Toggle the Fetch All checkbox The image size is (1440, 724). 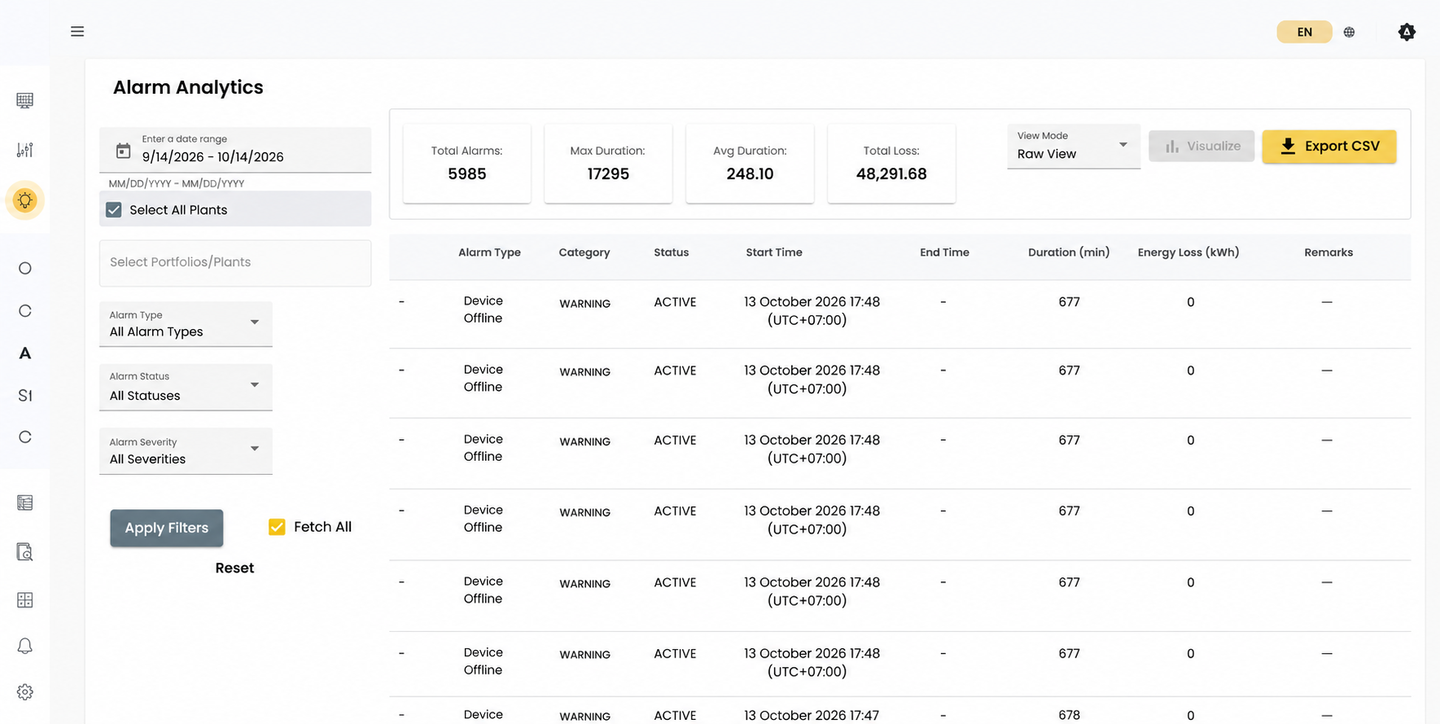coord(277,527)
